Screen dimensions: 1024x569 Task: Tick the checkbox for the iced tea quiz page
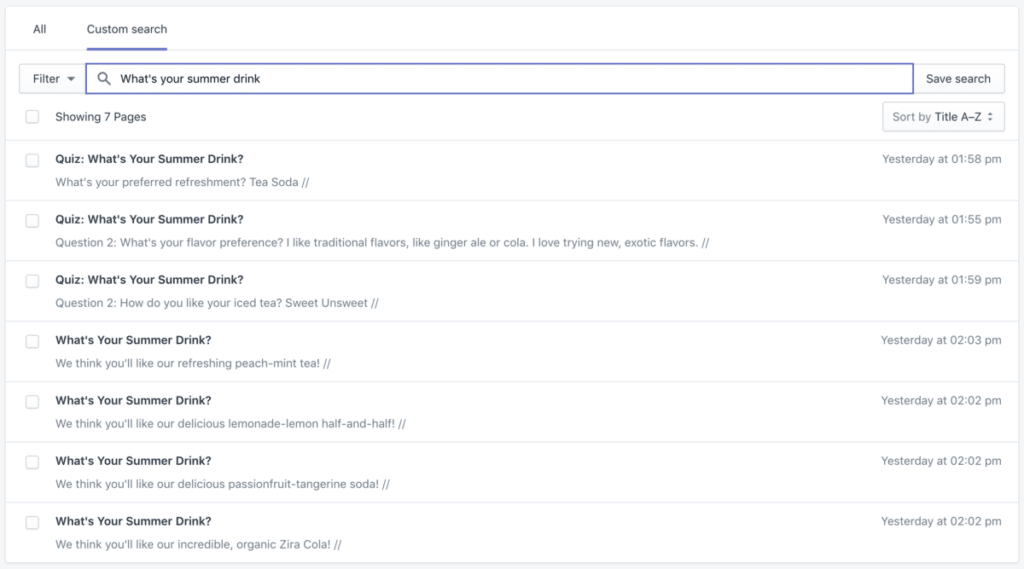pos(33,281)
